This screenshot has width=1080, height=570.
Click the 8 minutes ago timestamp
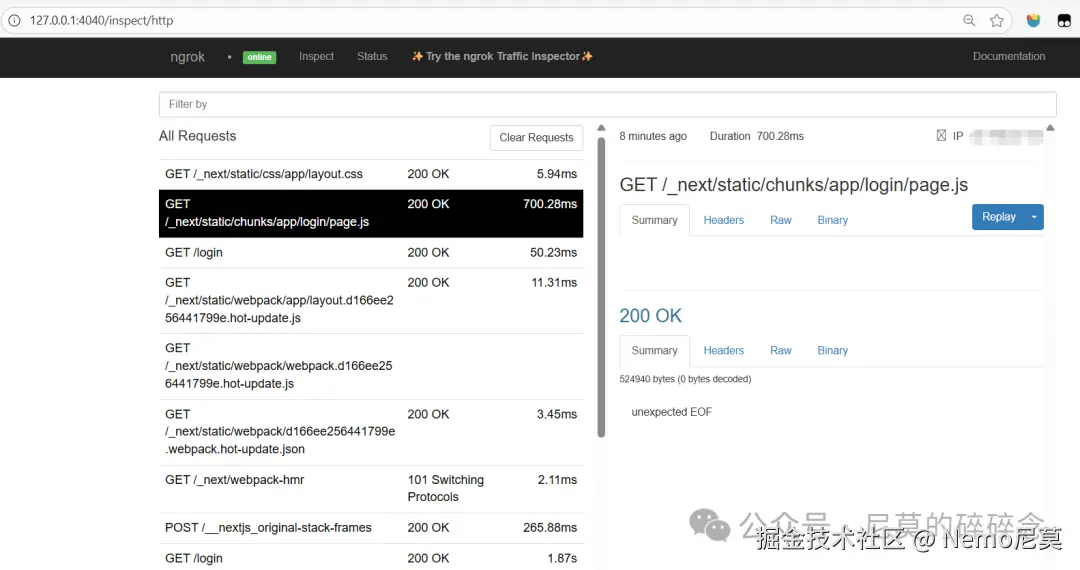(653, 136)
